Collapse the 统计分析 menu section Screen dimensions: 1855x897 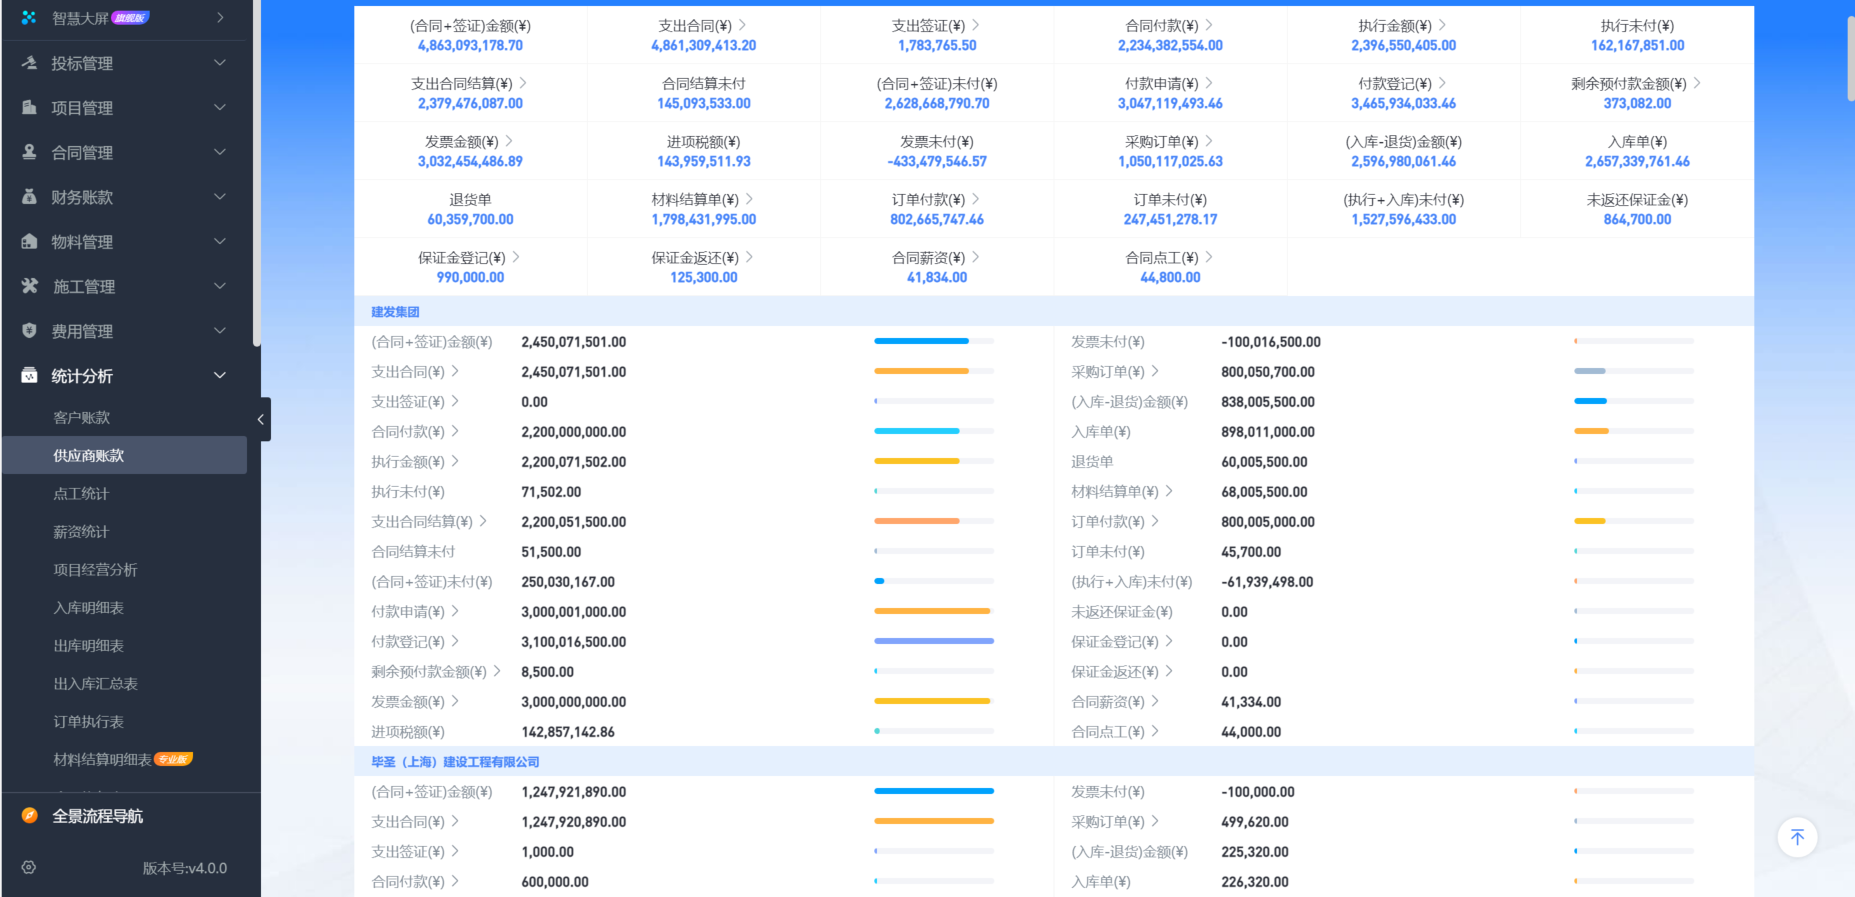[x=220, y=376]
